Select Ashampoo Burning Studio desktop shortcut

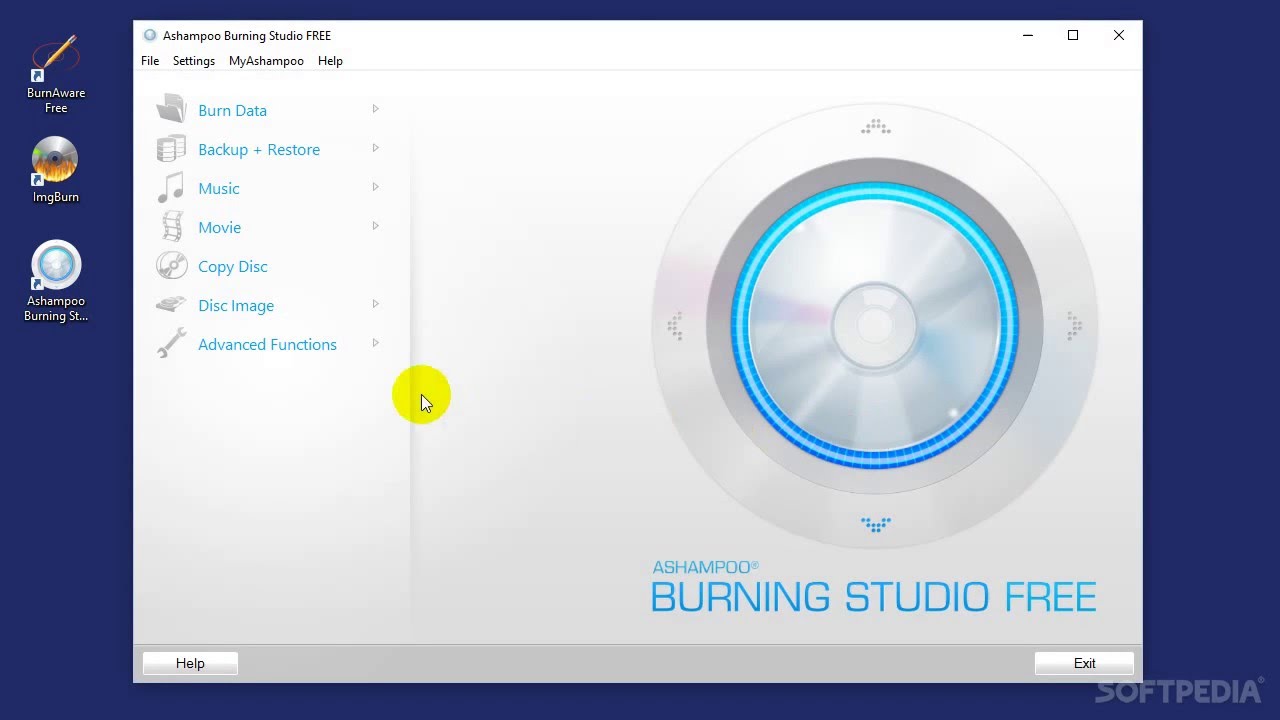56,281
